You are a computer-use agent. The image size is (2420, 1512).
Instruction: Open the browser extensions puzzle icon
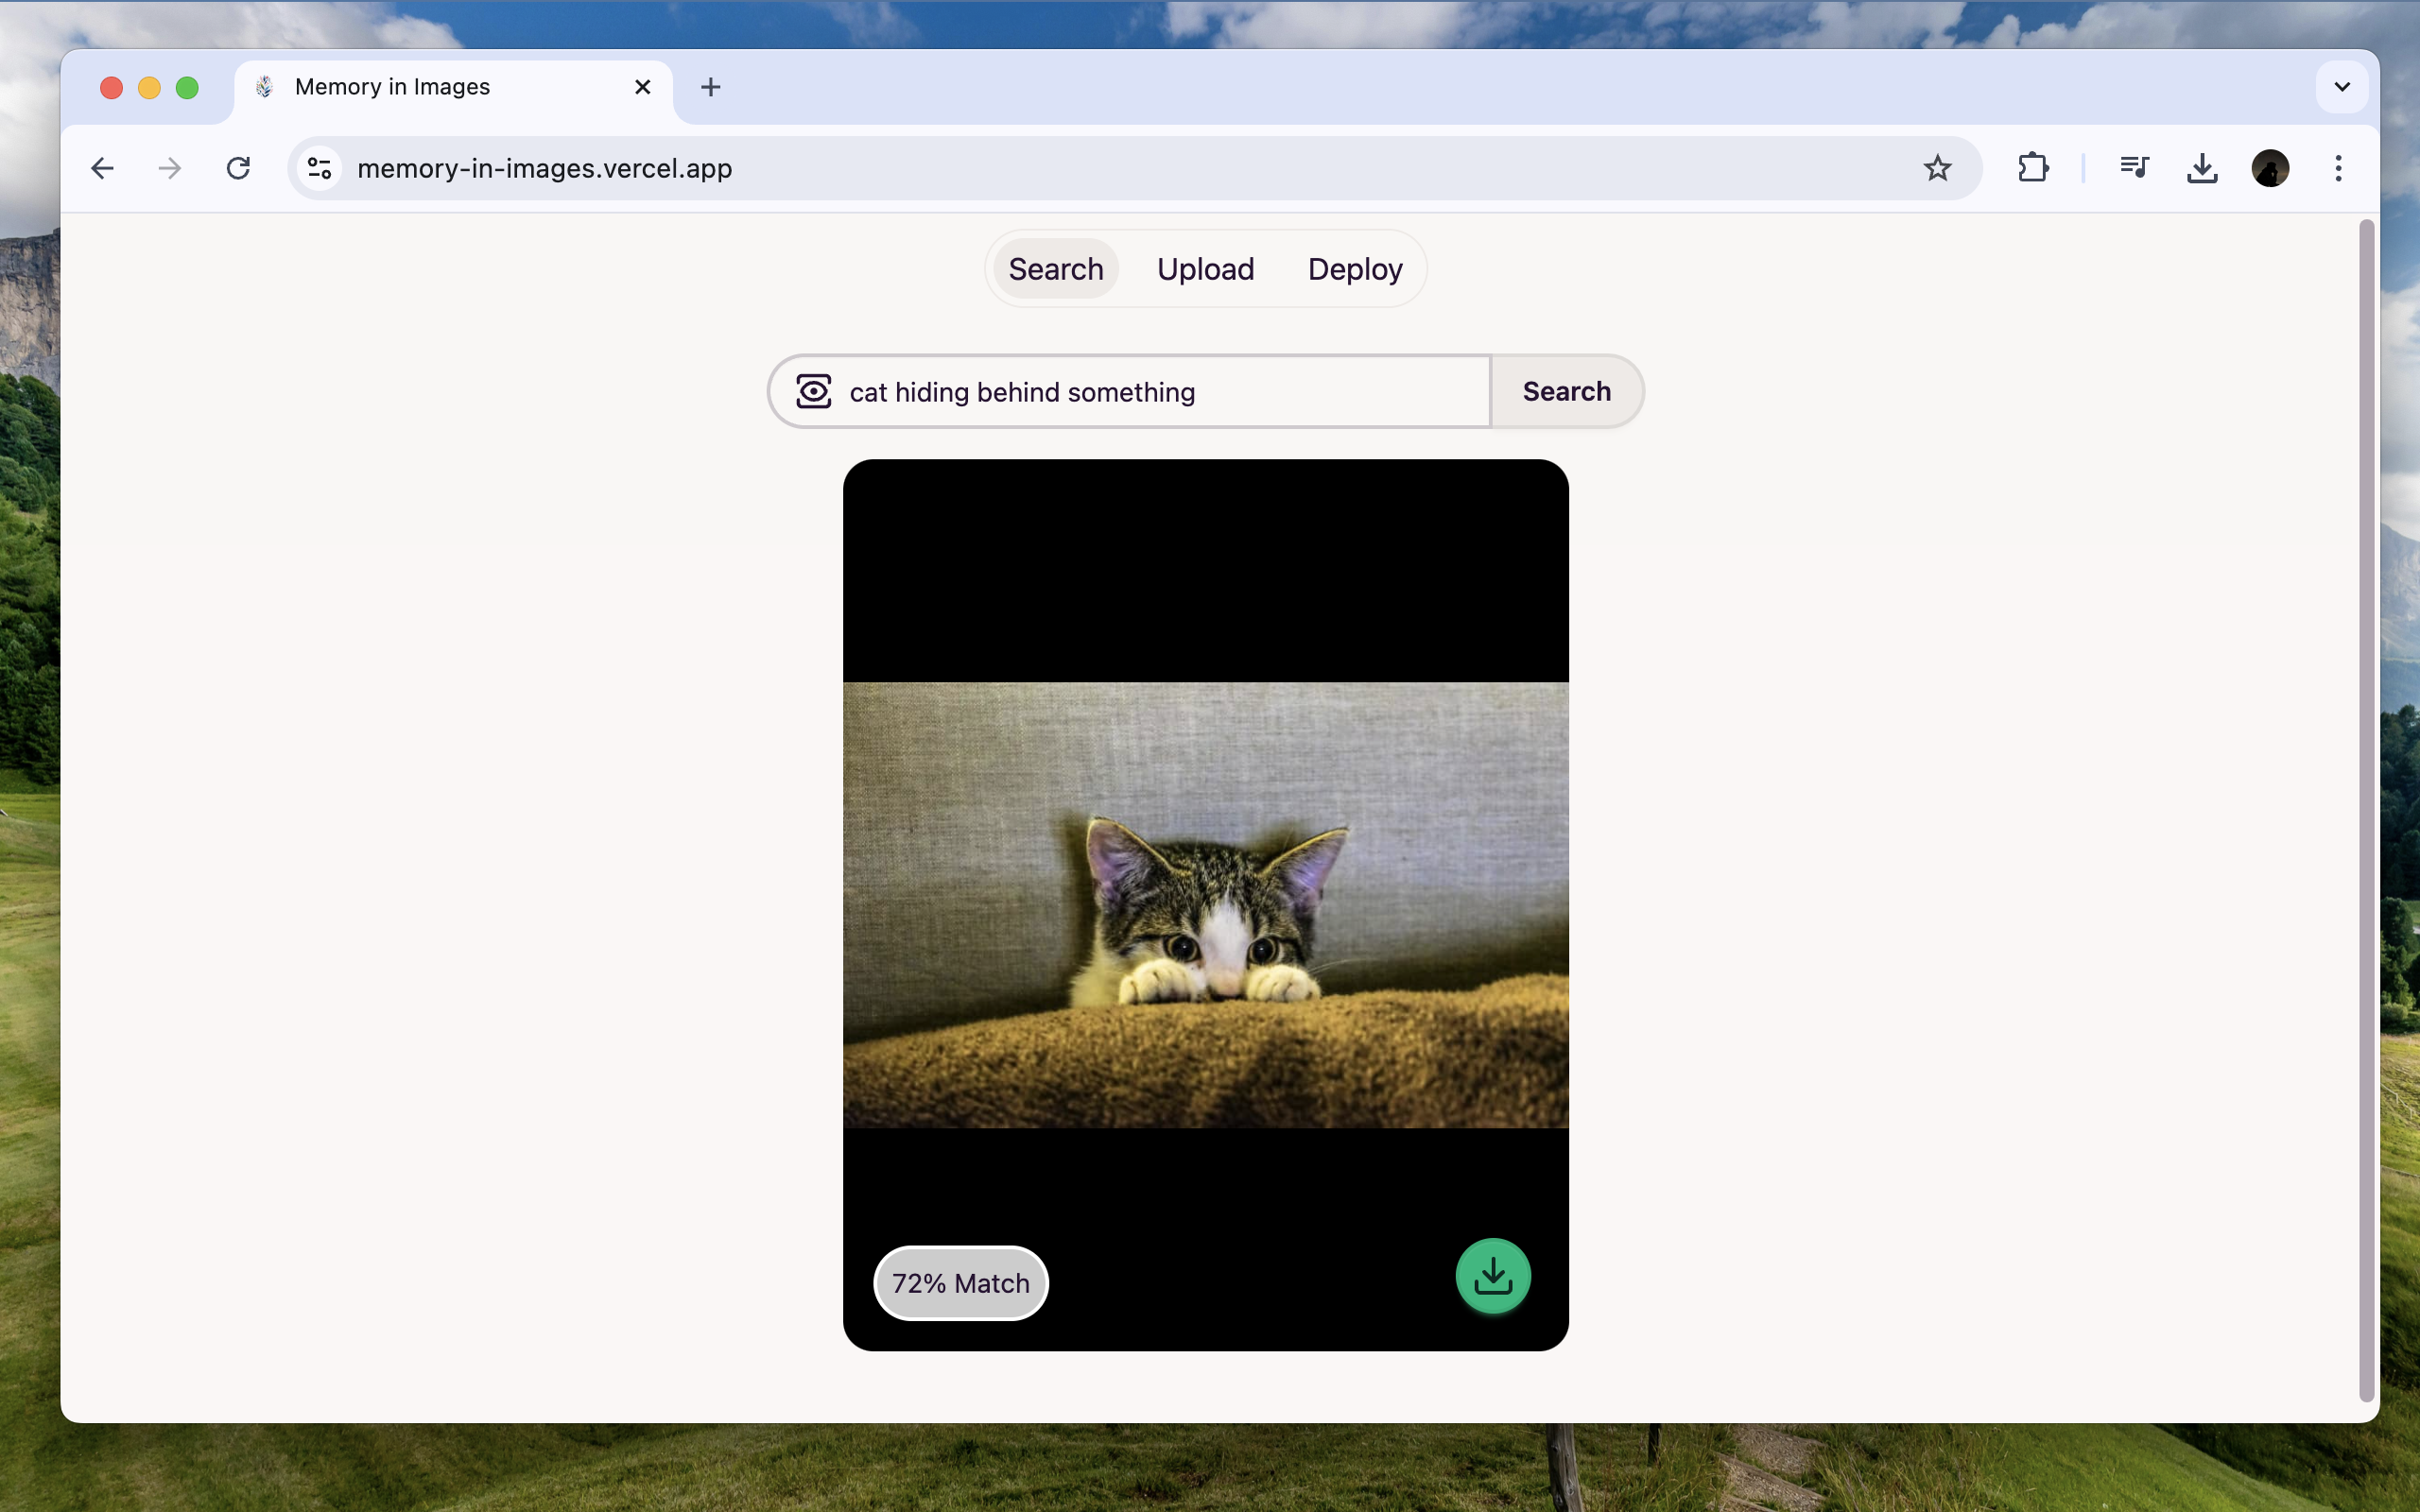(2033, 168)
